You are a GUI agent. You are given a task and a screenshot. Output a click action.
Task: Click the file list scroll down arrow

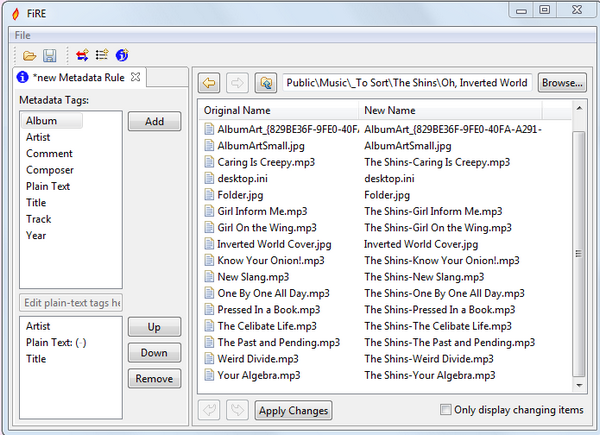[579, 385]
